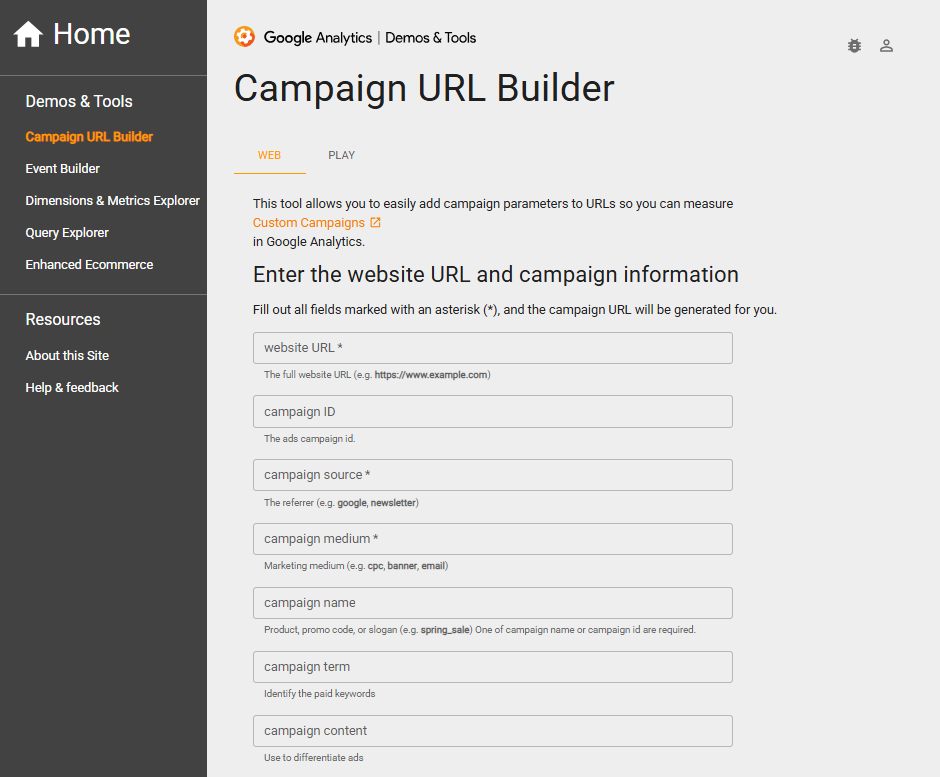Image resolution: width=940 pixels, height=777 pixels.
Task: Open Enhanced Ecommerce in sidebar
Action: point(89,264)
